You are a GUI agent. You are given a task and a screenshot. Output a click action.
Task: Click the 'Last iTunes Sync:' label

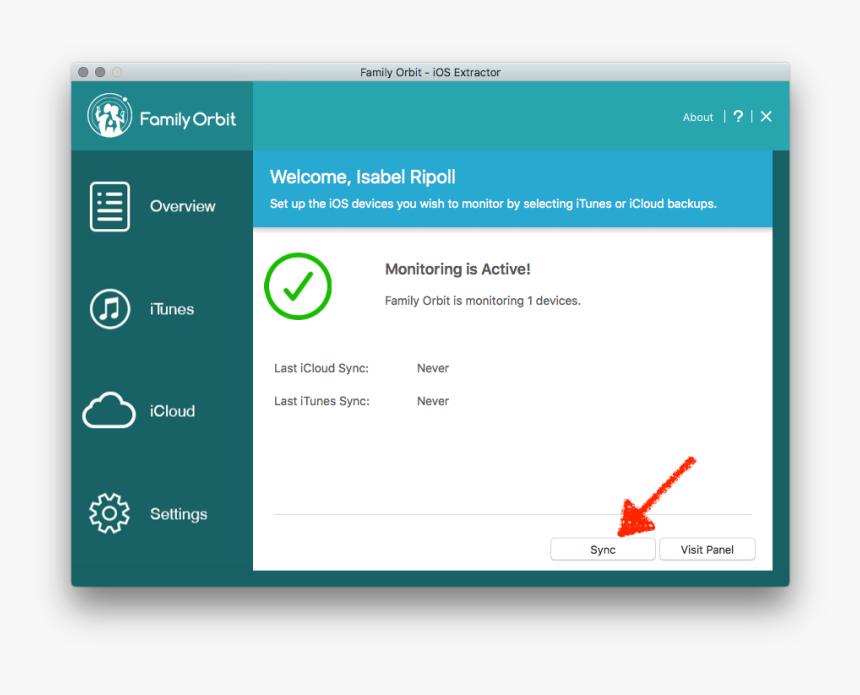pyautogui.click(x=322, y=401)
